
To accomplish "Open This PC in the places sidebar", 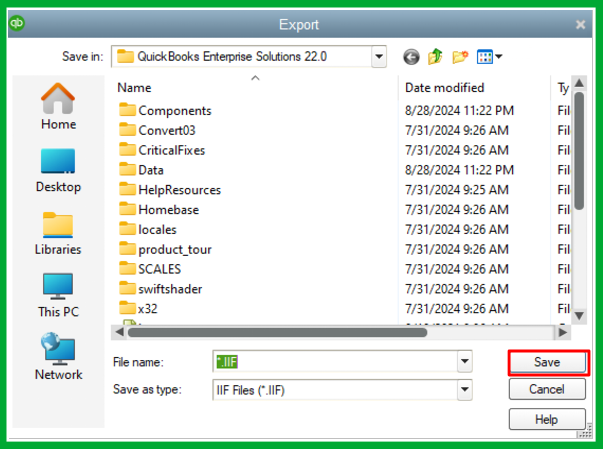I will click(x=58, y=296).
